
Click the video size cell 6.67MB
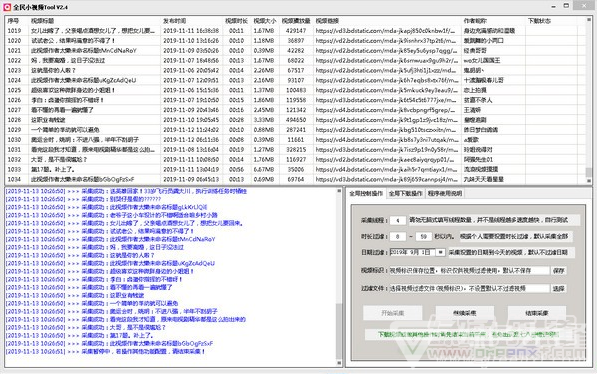point(264,169)
